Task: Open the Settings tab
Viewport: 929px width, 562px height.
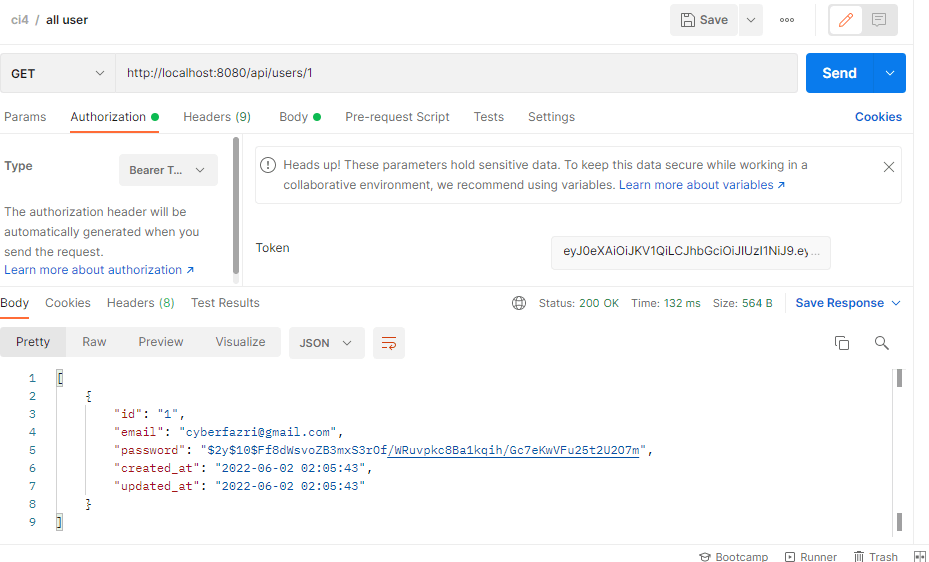Action: 551,117
